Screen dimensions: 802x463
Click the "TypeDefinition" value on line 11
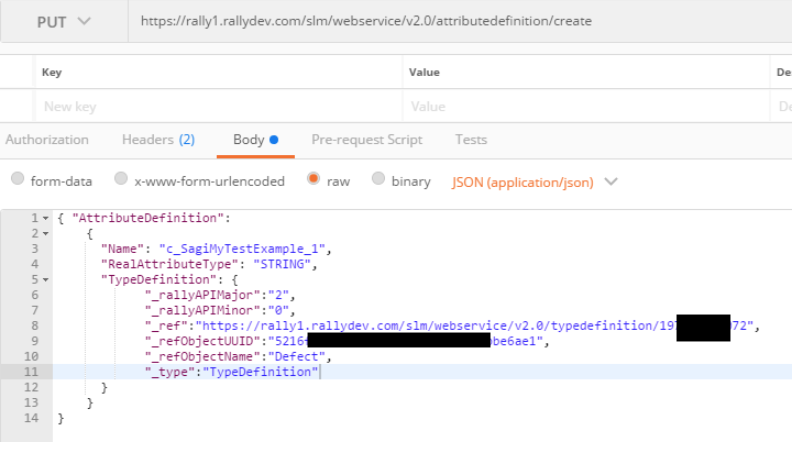coord(260,371)
